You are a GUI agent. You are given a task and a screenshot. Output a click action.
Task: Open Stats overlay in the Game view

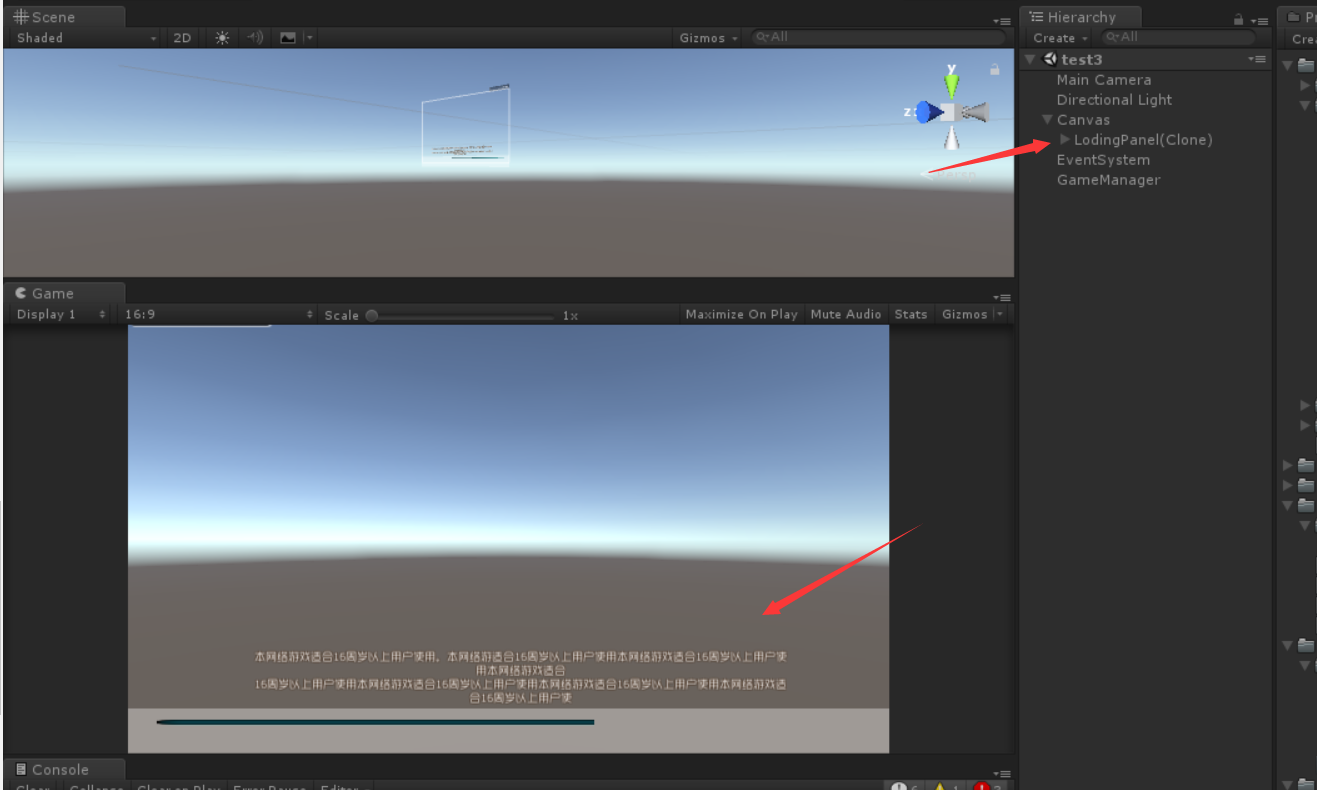click(910, 313)
